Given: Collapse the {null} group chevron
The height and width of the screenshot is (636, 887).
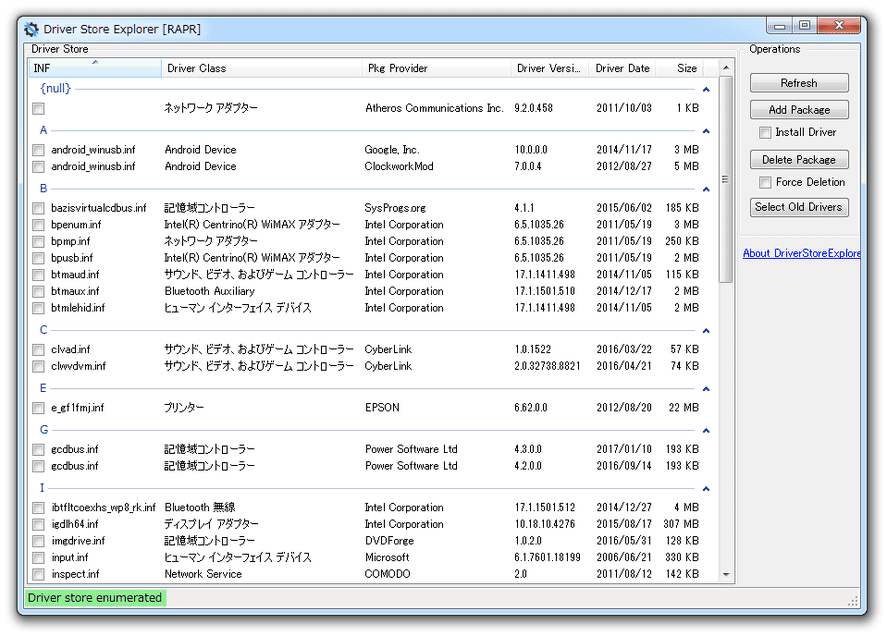Looking at the screenshot, I should [706, 89].
